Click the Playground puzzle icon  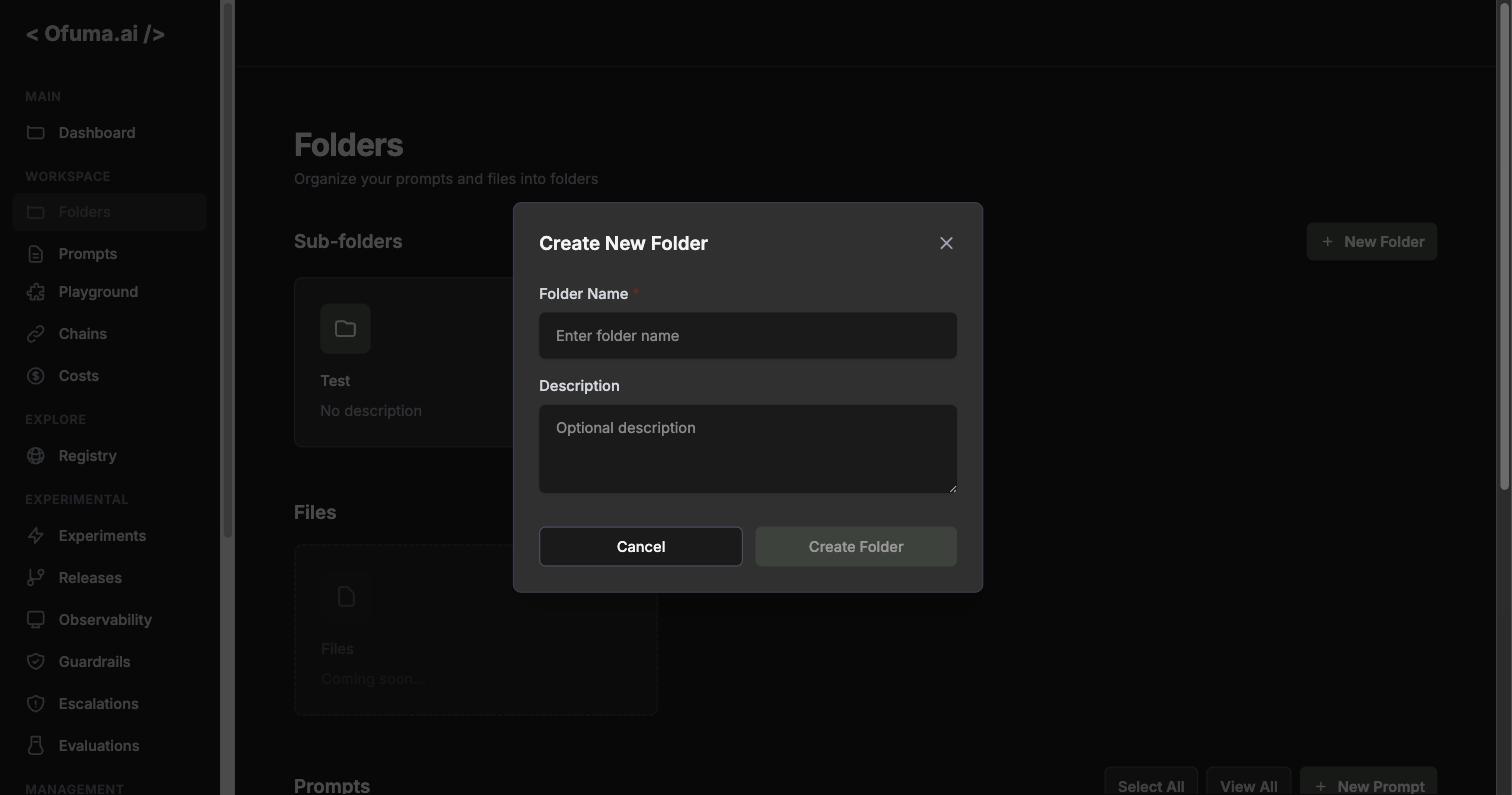36,292
